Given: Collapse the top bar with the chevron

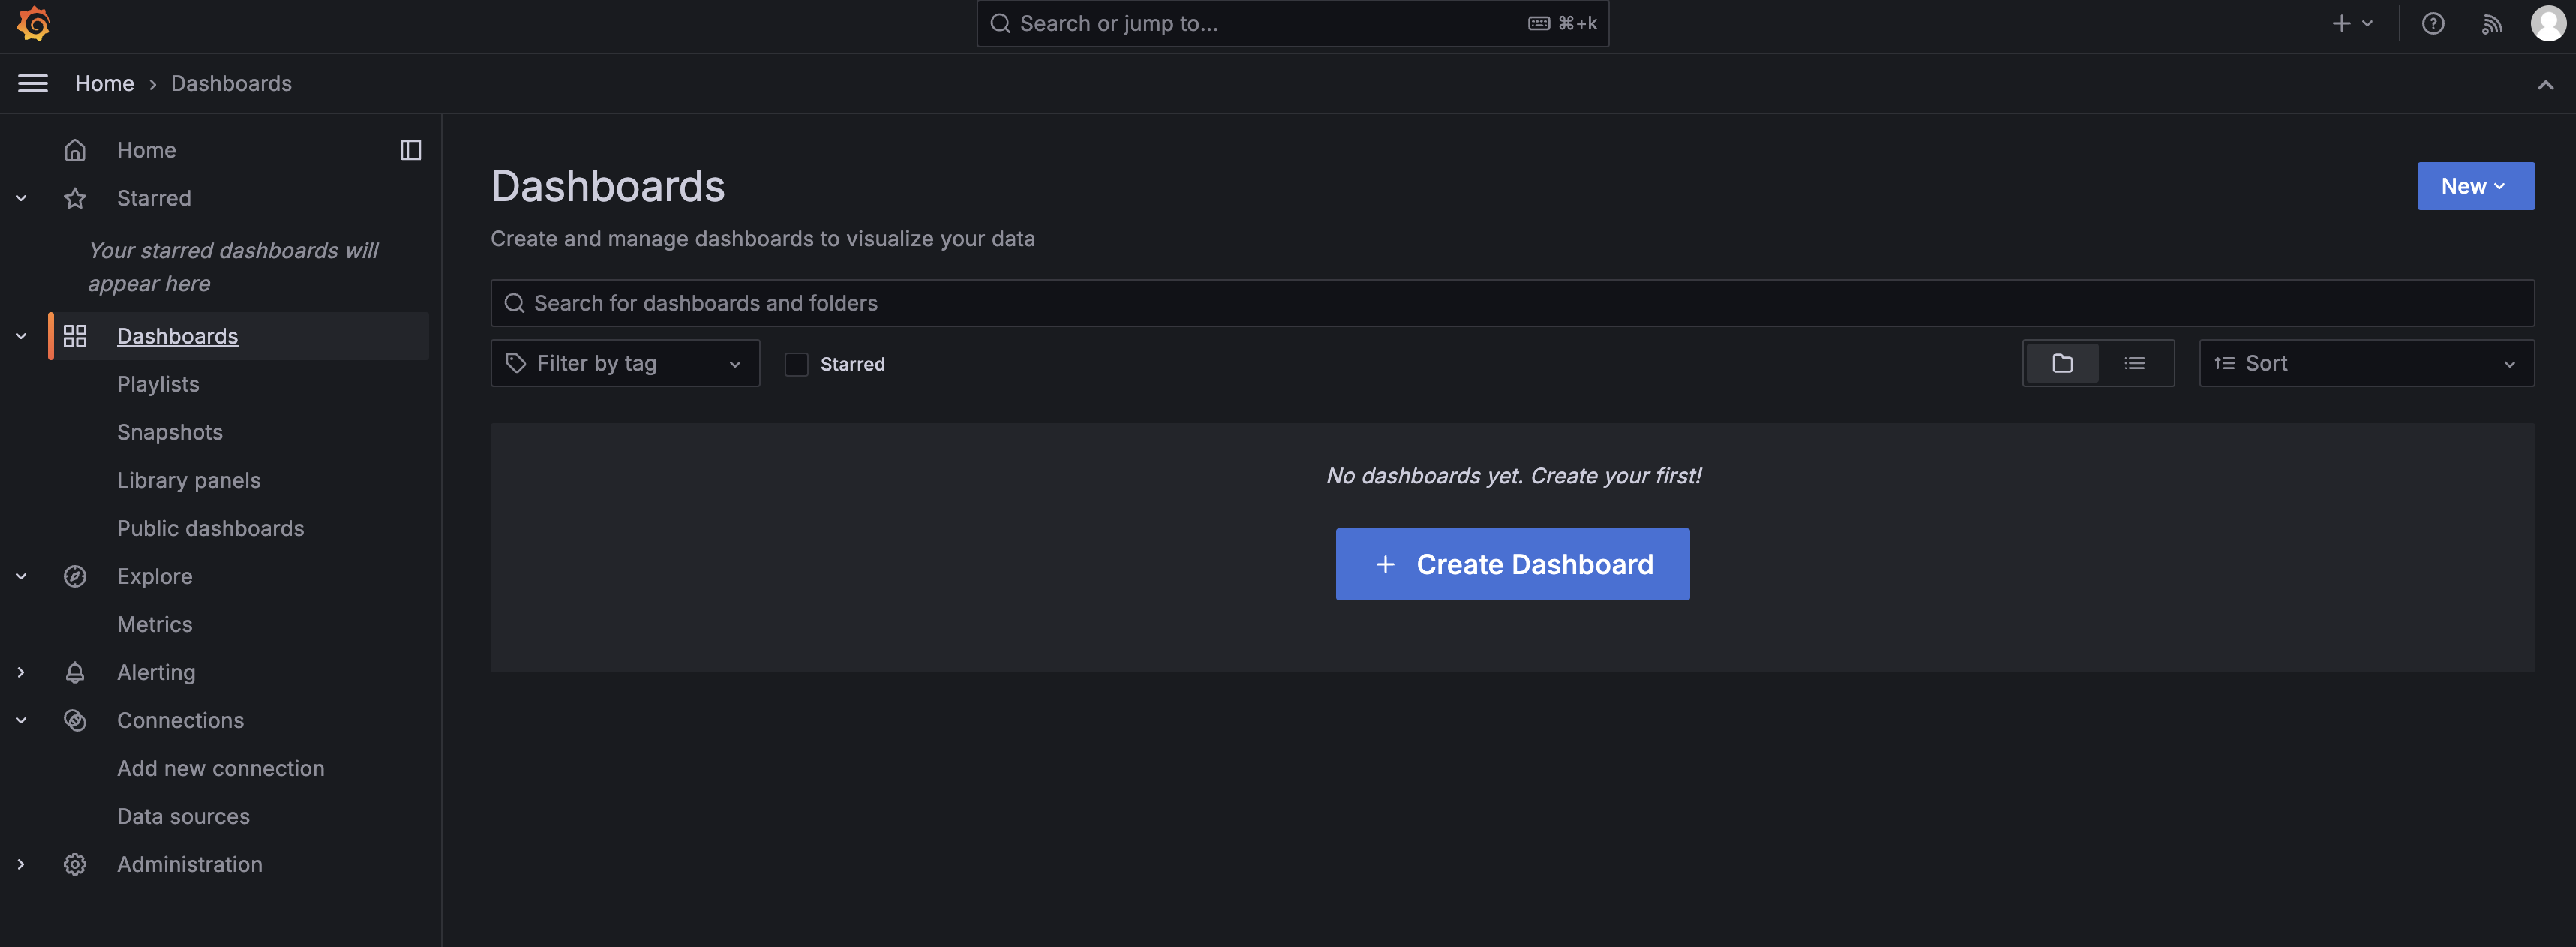Looking at the screenshot, I should (2545, 85).
